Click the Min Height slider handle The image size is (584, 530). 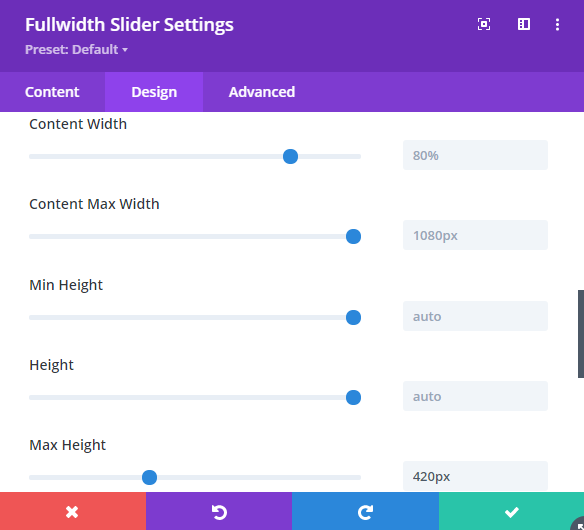(x=353, y=317)
